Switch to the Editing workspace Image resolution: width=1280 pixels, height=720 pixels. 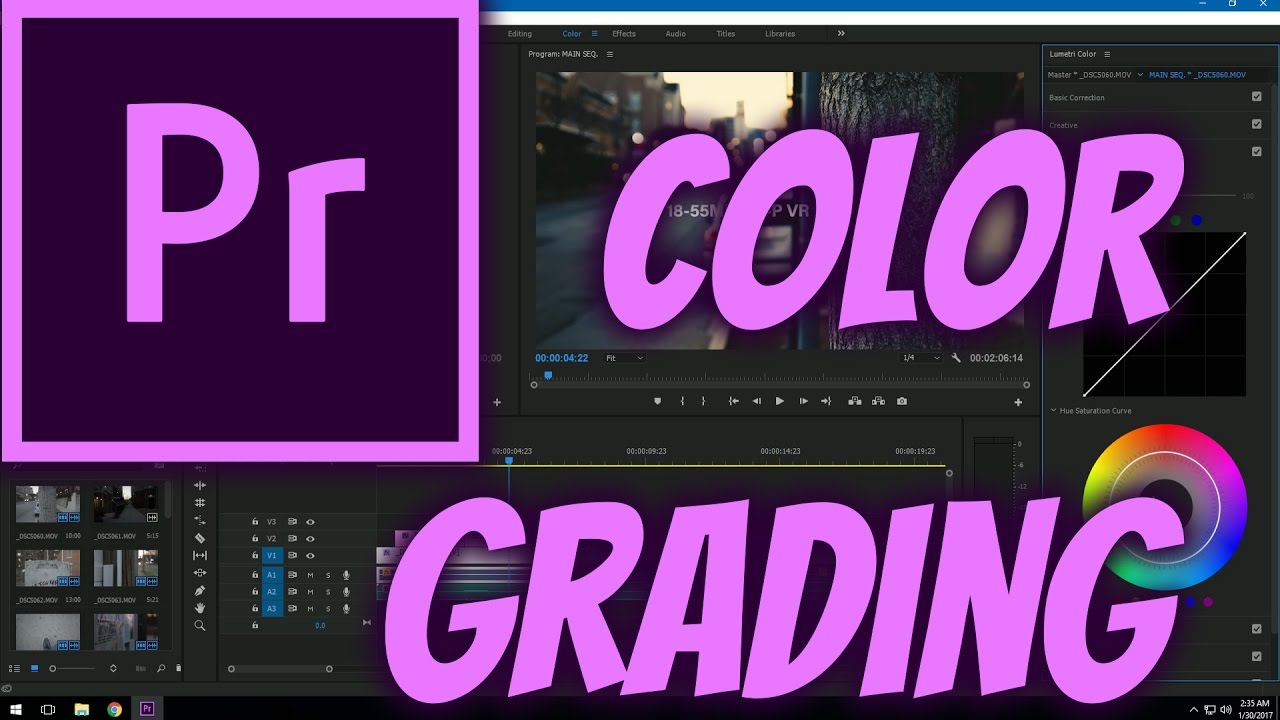[x=520, y=34]
